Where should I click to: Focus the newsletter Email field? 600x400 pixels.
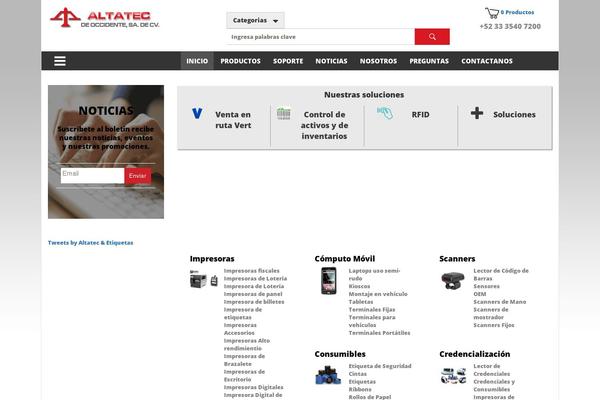click(92, 176)
